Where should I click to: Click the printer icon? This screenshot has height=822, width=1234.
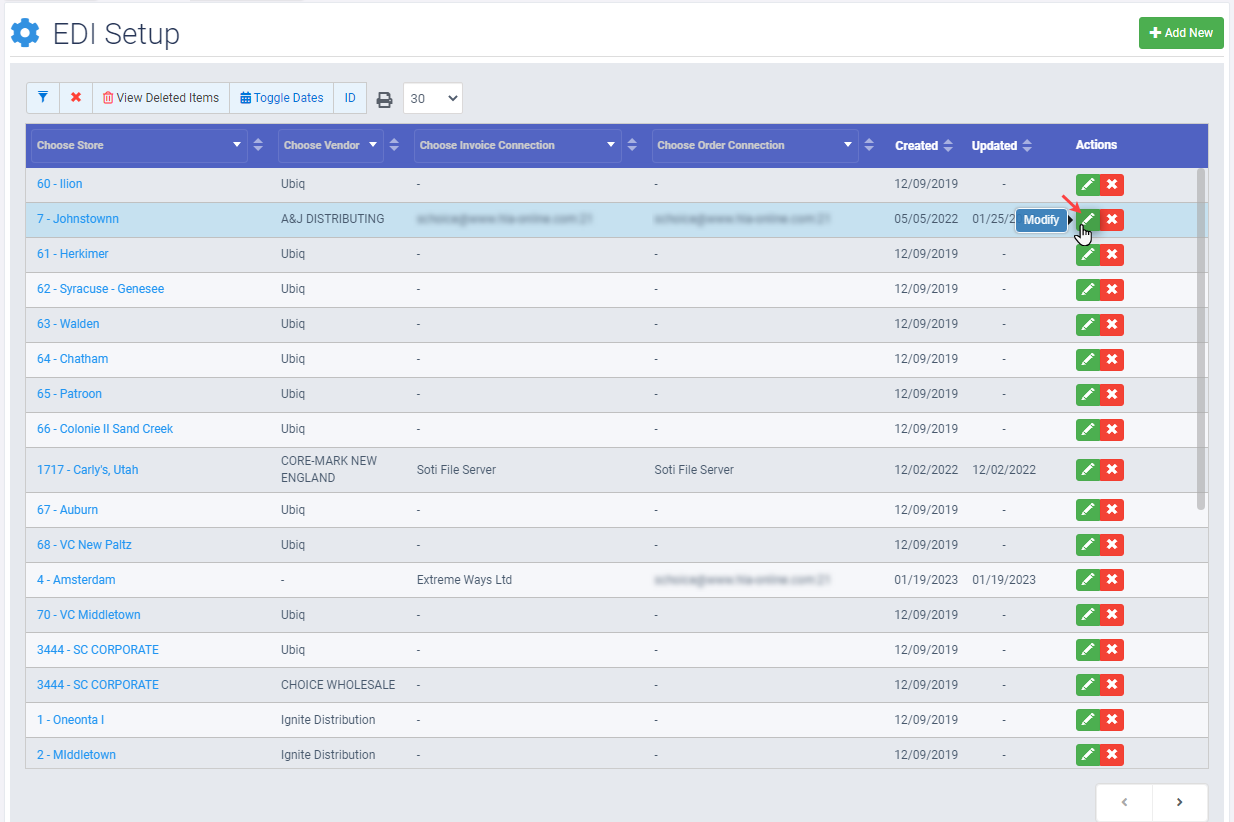[x=384, y=99]
